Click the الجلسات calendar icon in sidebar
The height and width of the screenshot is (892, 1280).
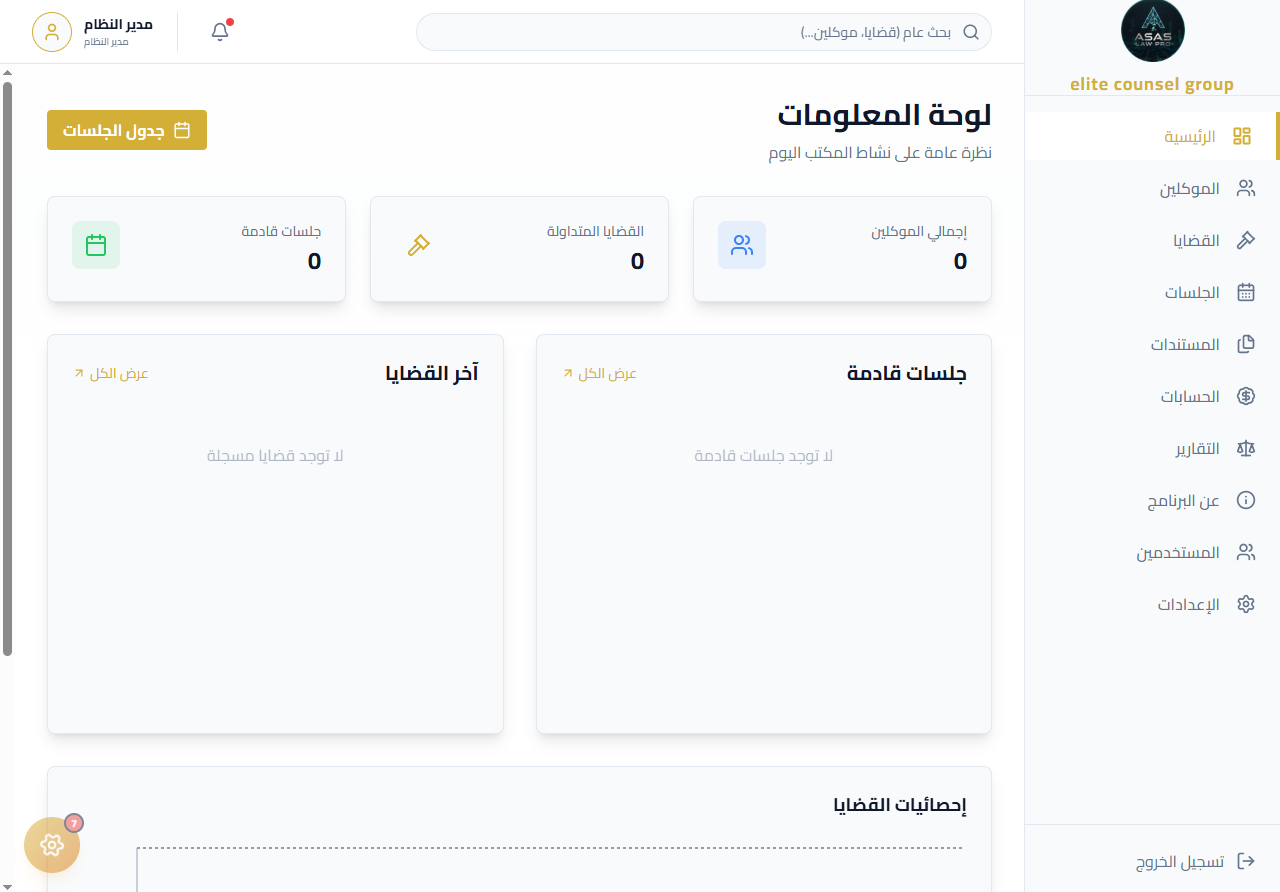point(1245,292)
